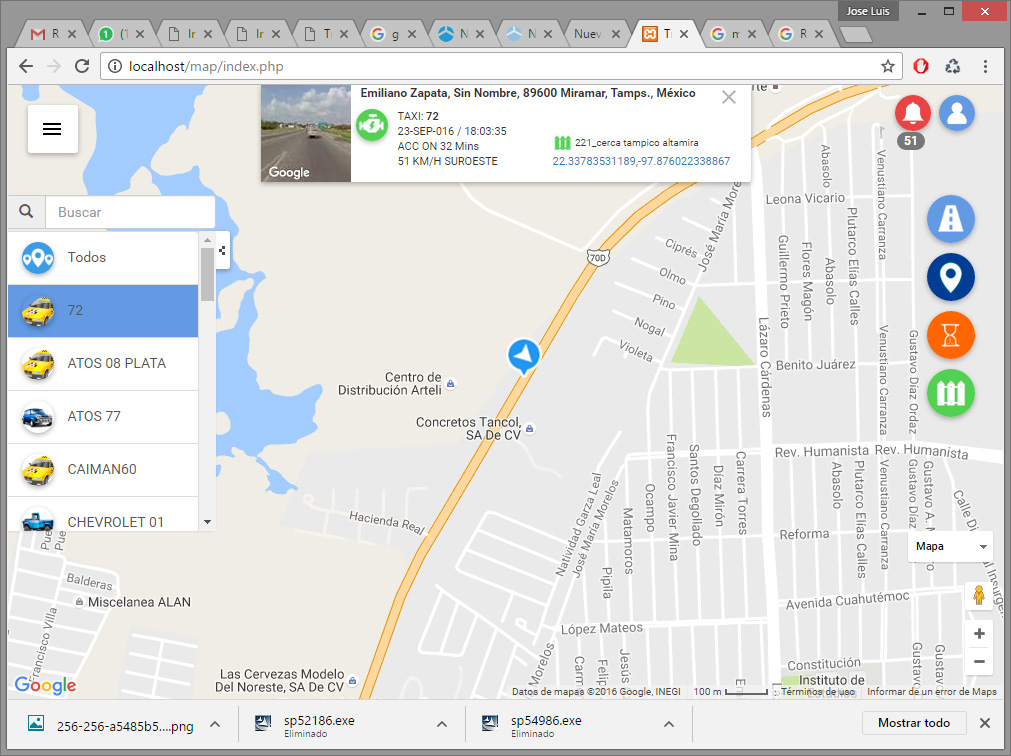Expand options for sp52186.exe download

(441, 725)
